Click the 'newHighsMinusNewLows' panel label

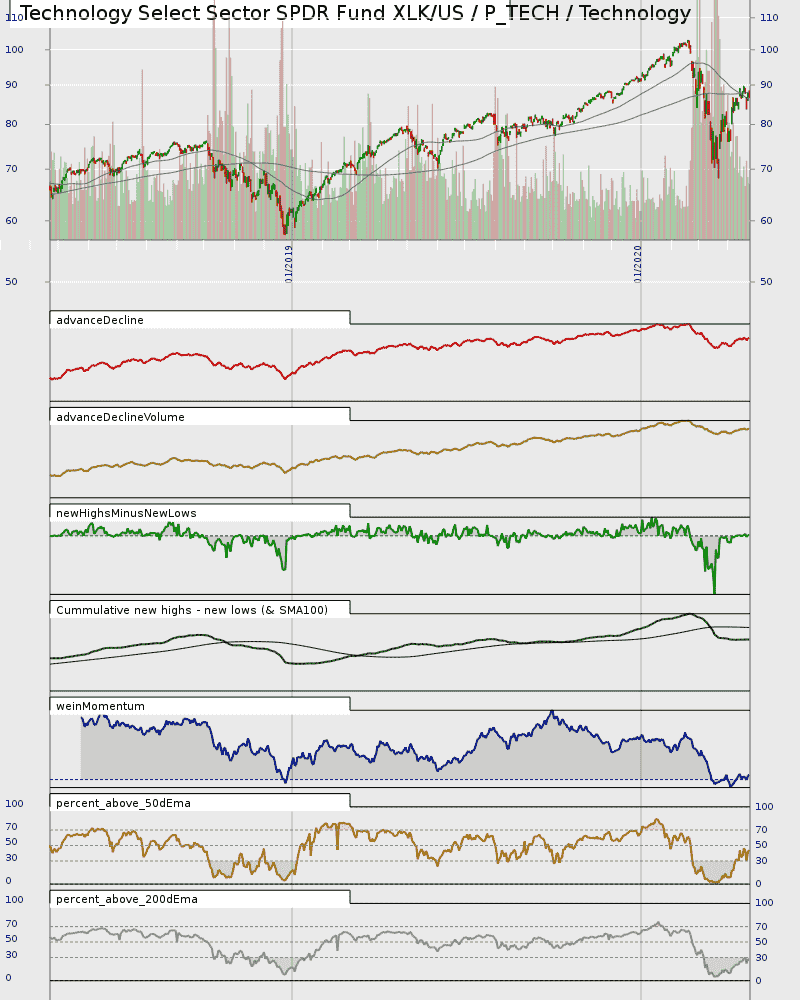pyautogui.click(x=126, y=513)
